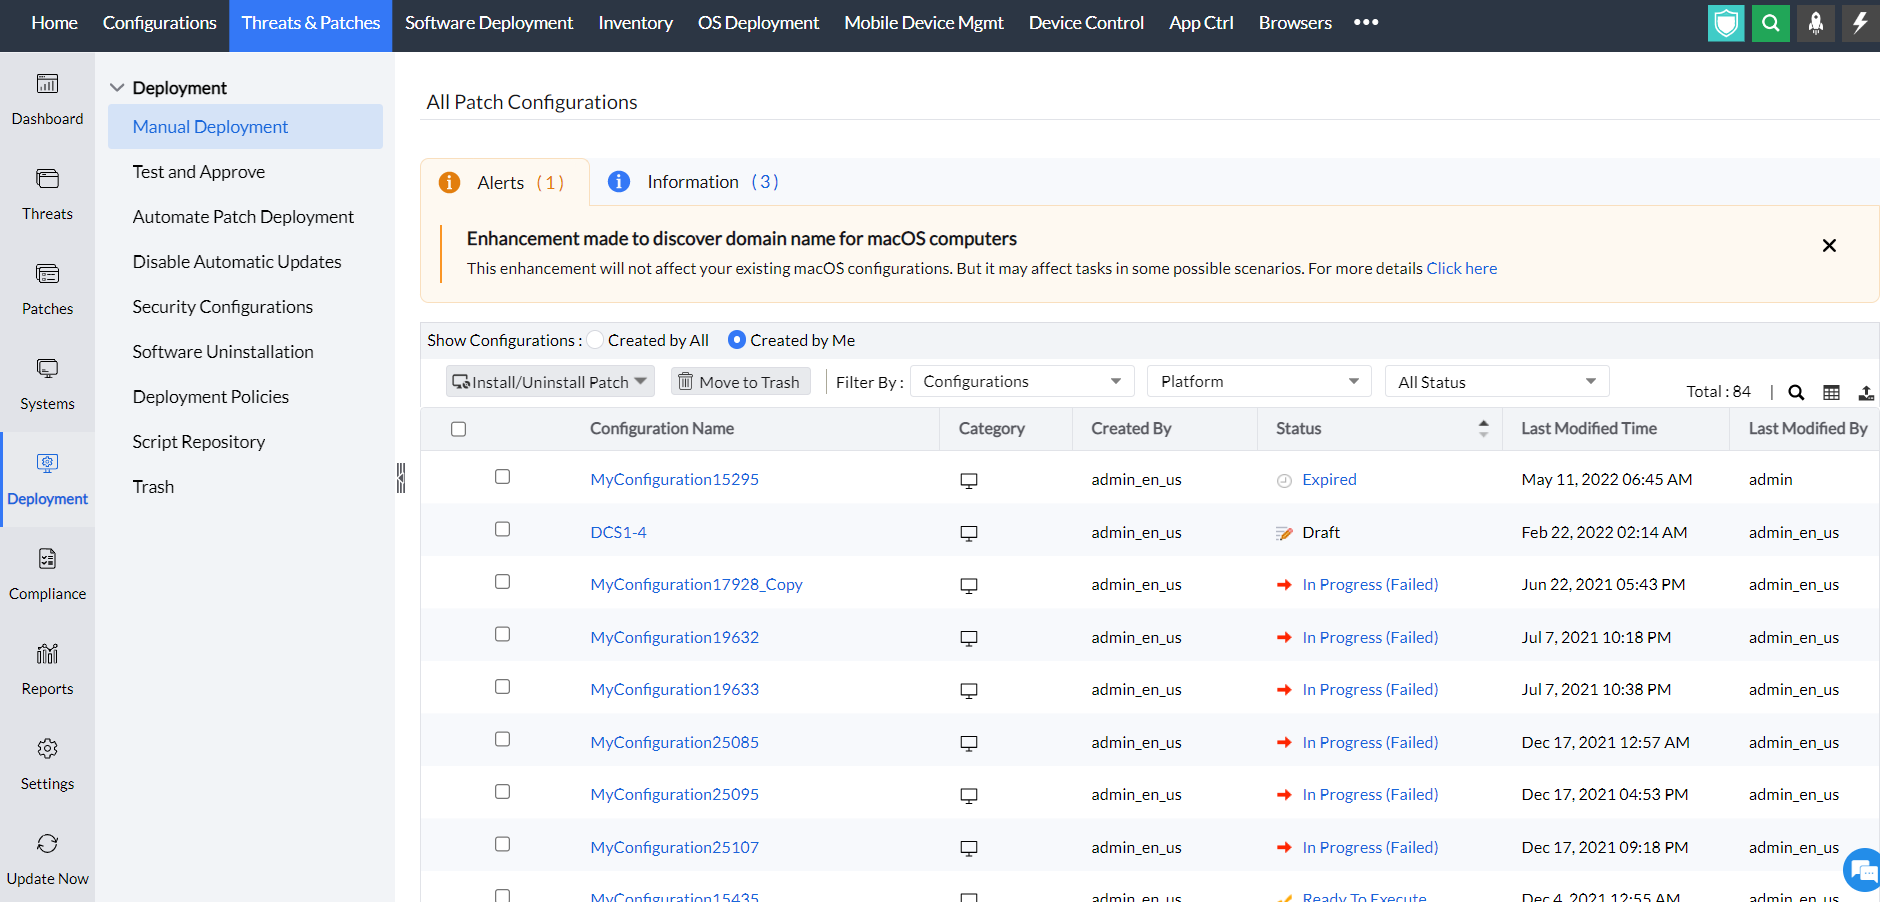
Task: Open the Threats sidebar icon
Action: (47, 179)
